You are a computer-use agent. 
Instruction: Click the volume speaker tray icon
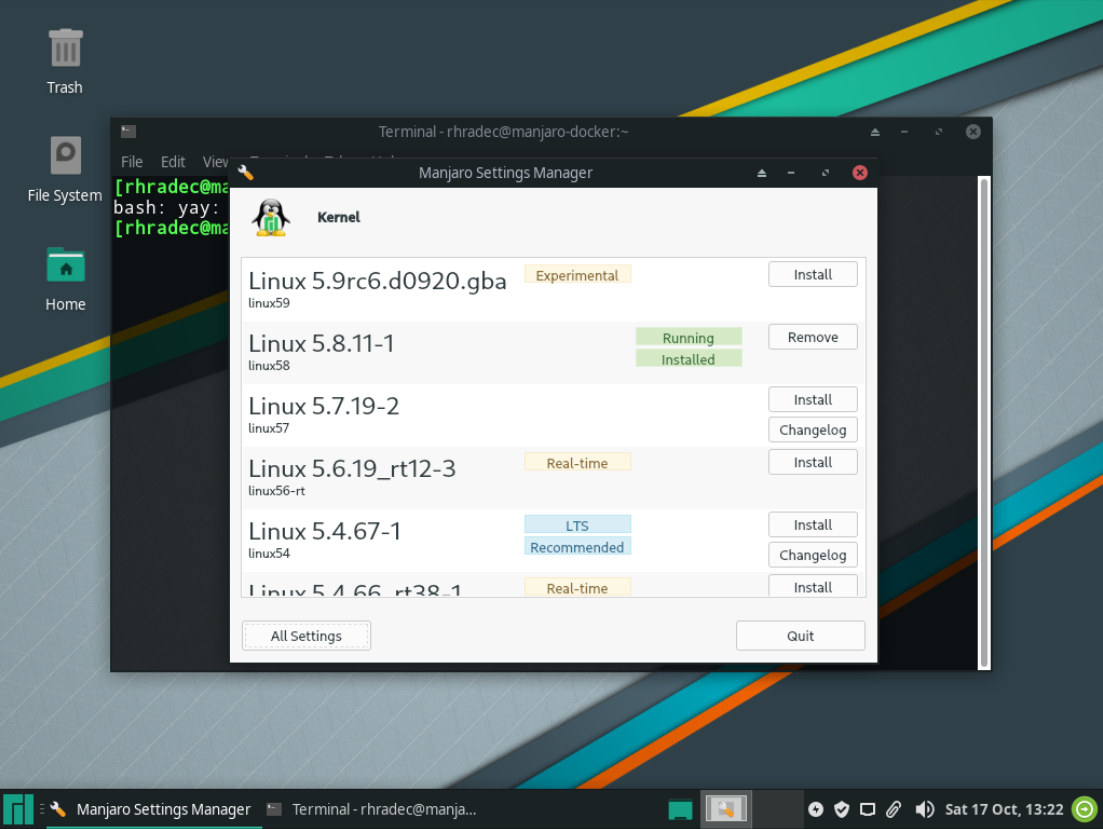point(924,809)
